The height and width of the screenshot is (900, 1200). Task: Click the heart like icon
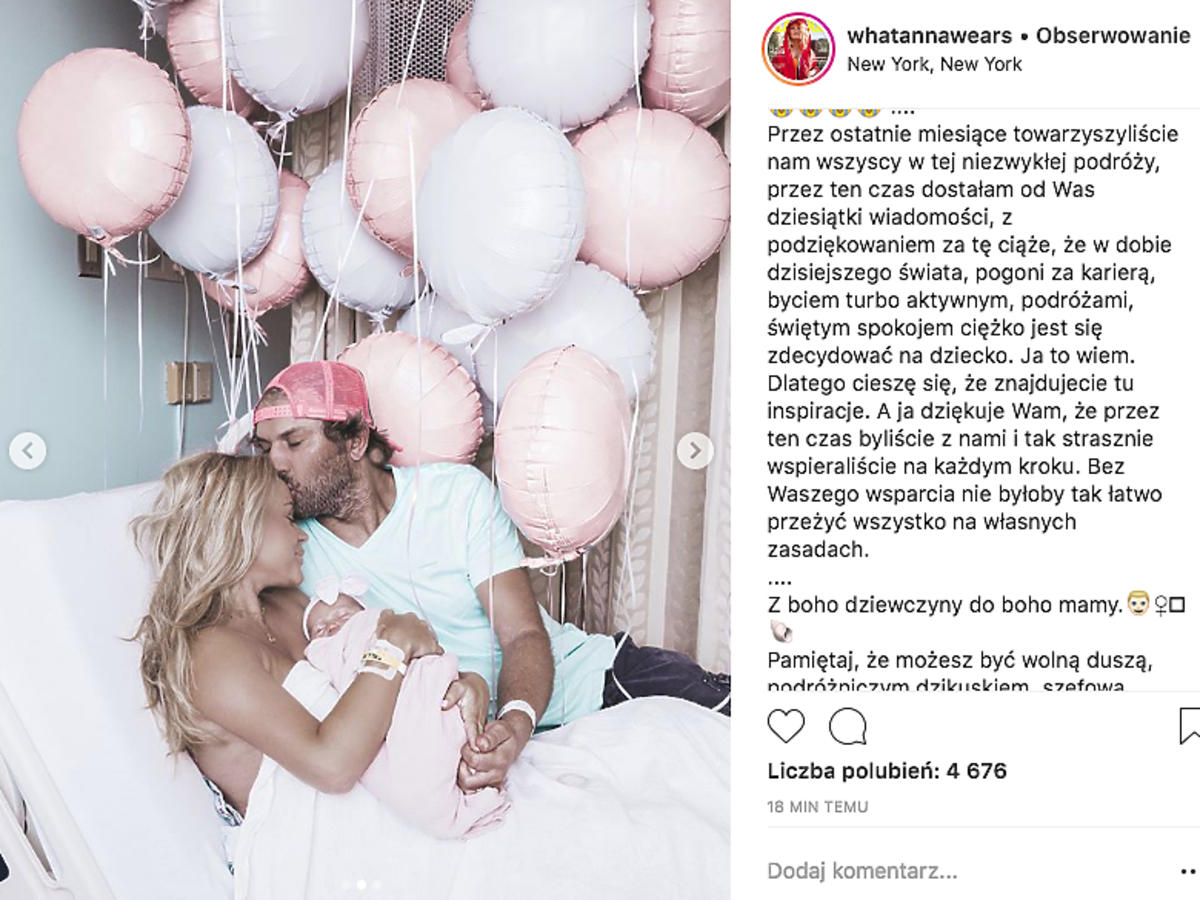pos(786,726)
